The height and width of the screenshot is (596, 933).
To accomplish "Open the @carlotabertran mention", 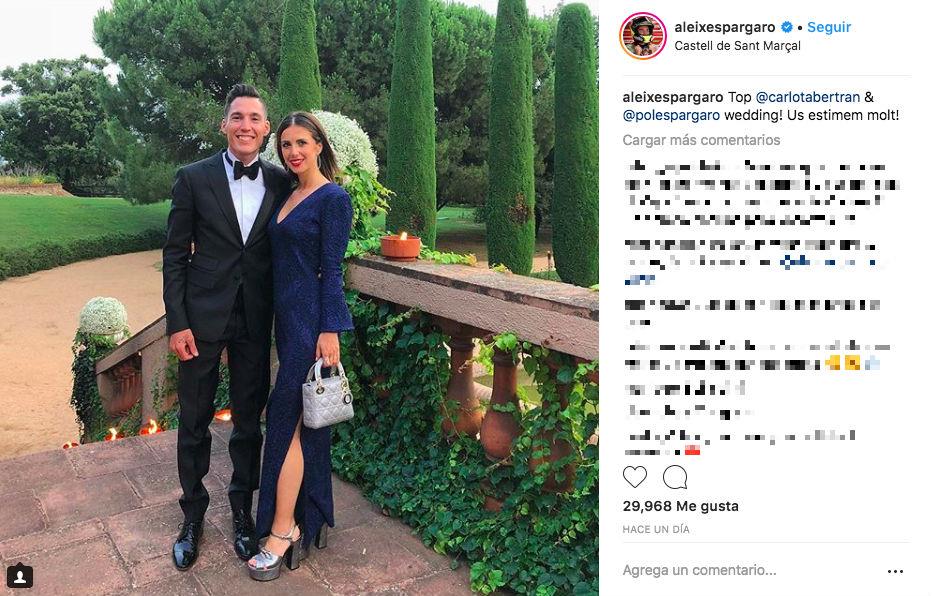I will [807, 98].
